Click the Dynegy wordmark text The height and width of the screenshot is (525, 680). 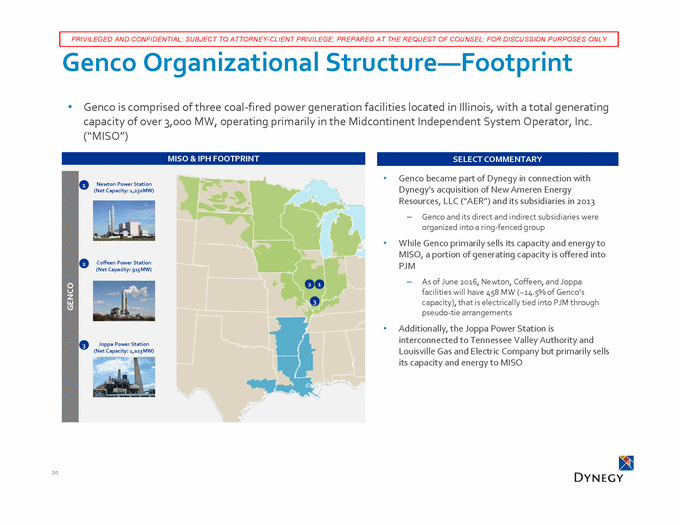(x=599, y=477)
